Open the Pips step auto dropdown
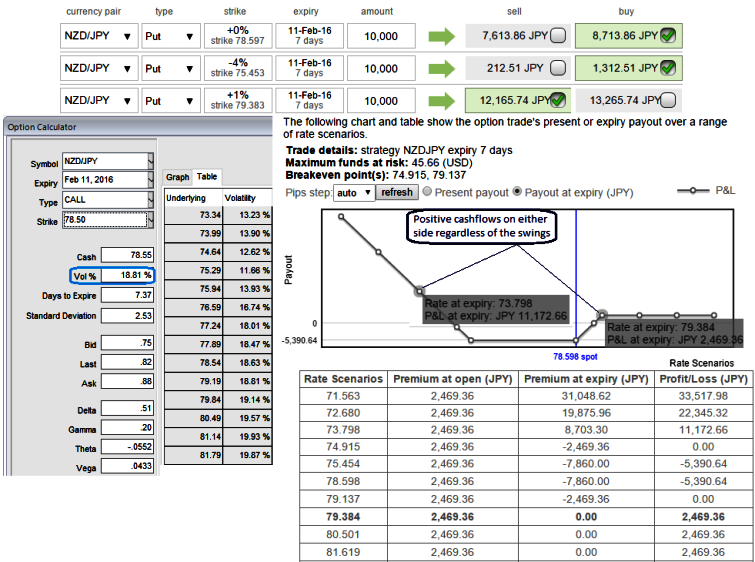 pos(352,192)
